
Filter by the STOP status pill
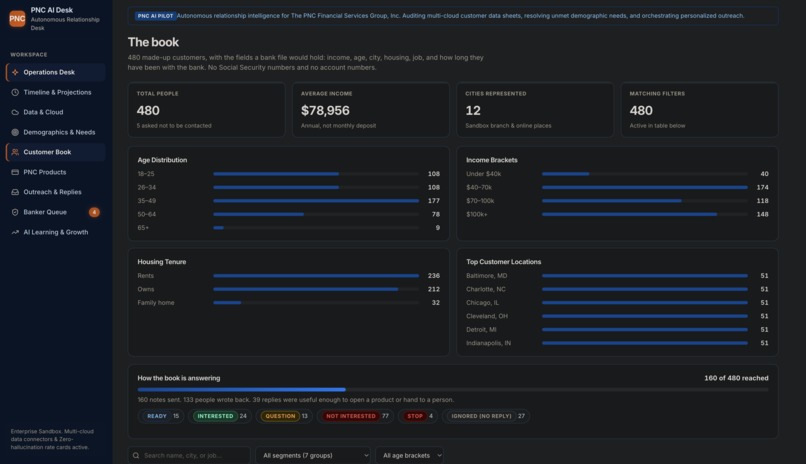pyautogui.click(x=418, y=416)
